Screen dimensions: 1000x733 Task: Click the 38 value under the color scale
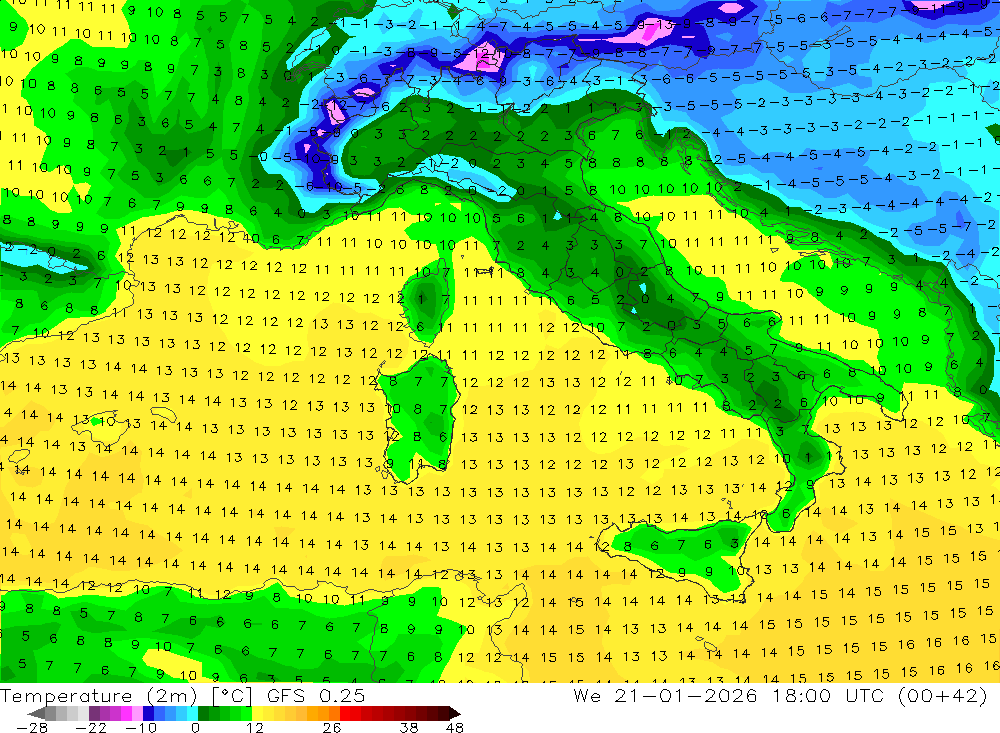point(409,727)
